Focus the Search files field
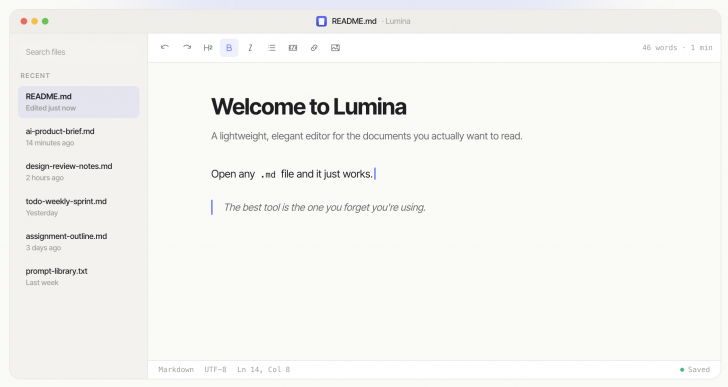728x387 pixels. [x=78, y=52]
